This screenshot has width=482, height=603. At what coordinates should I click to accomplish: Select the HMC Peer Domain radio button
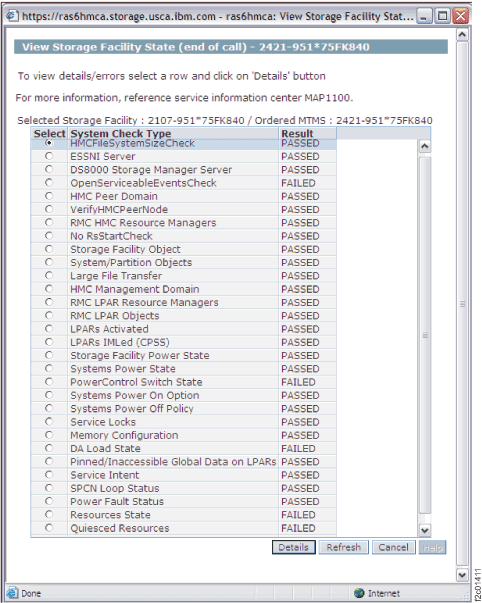(49, 196)
